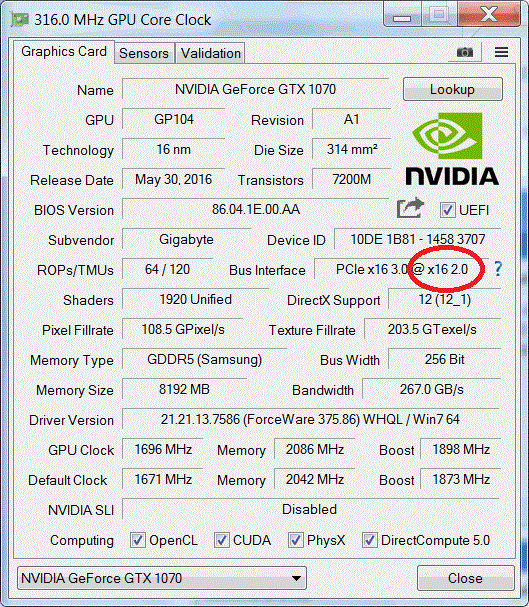Toggle the DirectCompute 5.0 checkbox

click(370, 540)
